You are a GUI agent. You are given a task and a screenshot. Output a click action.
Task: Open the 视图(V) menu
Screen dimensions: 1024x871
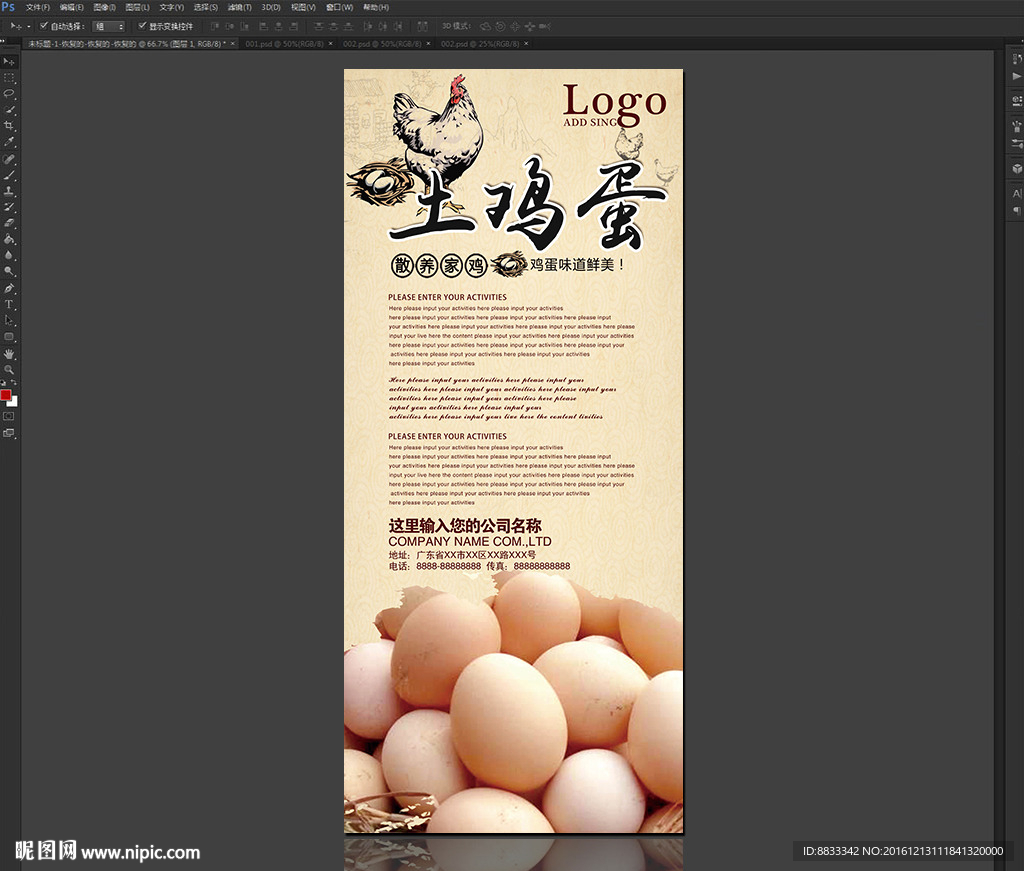303,7
